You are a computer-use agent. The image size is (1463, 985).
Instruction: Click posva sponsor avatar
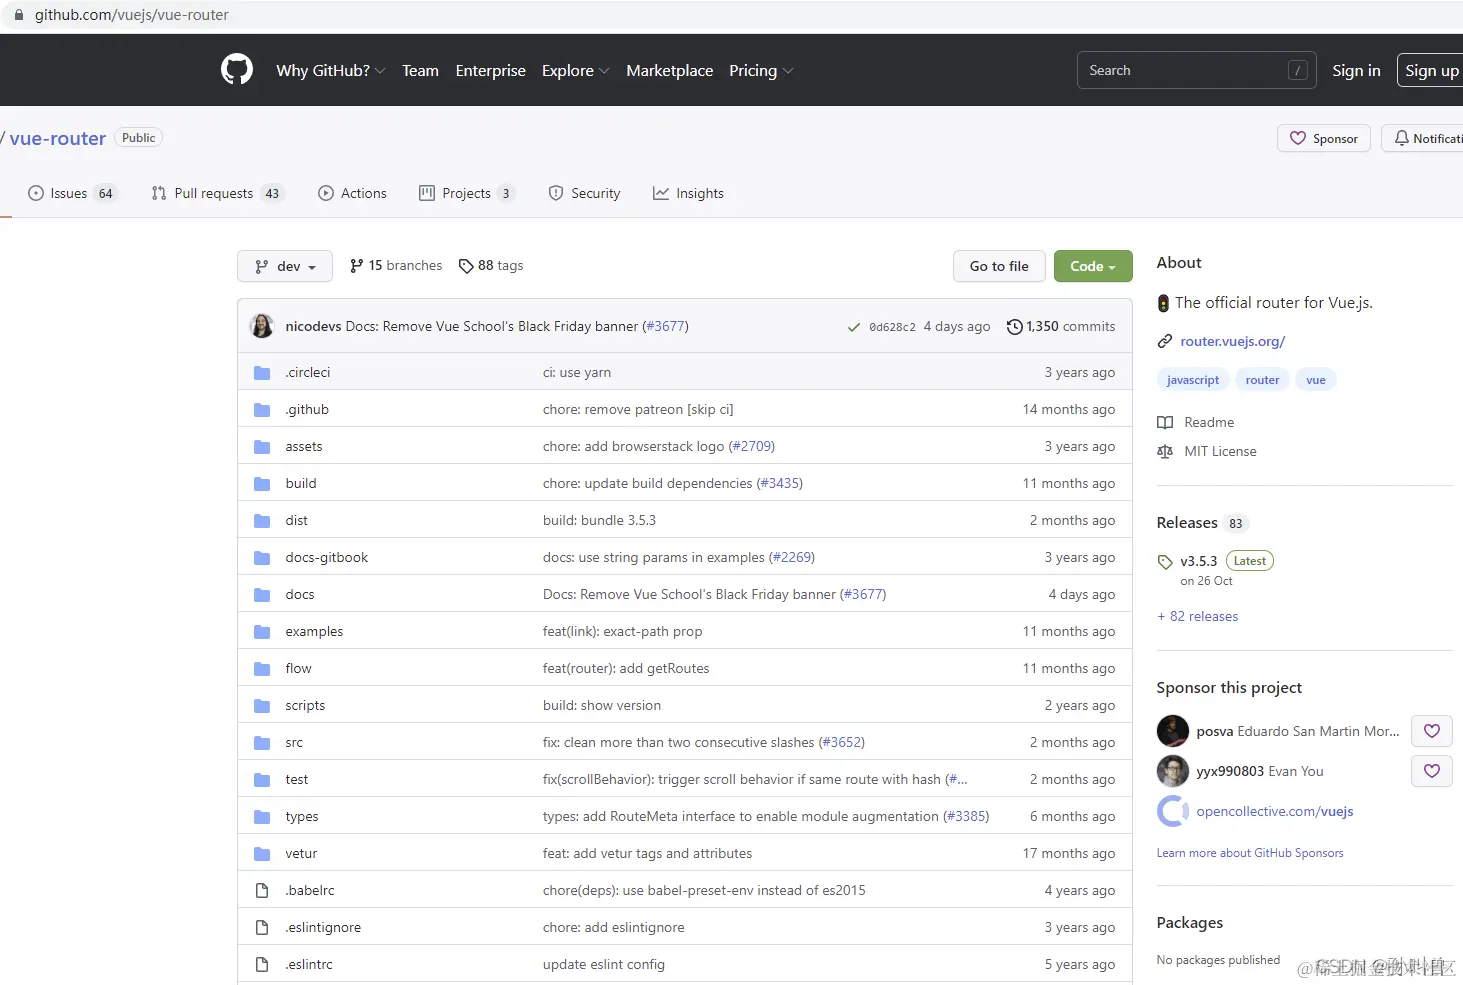pyautogui.click(x=1172, y=731)
